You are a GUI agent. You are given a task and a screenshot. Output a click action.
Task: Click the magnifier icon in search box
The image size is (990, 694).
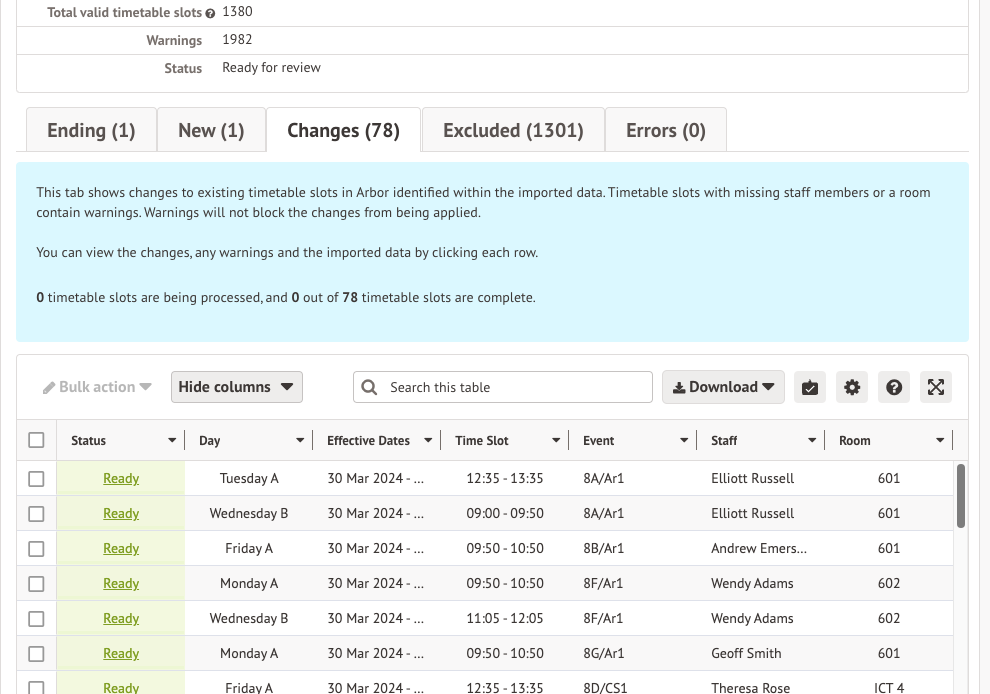tap(369, 387)
